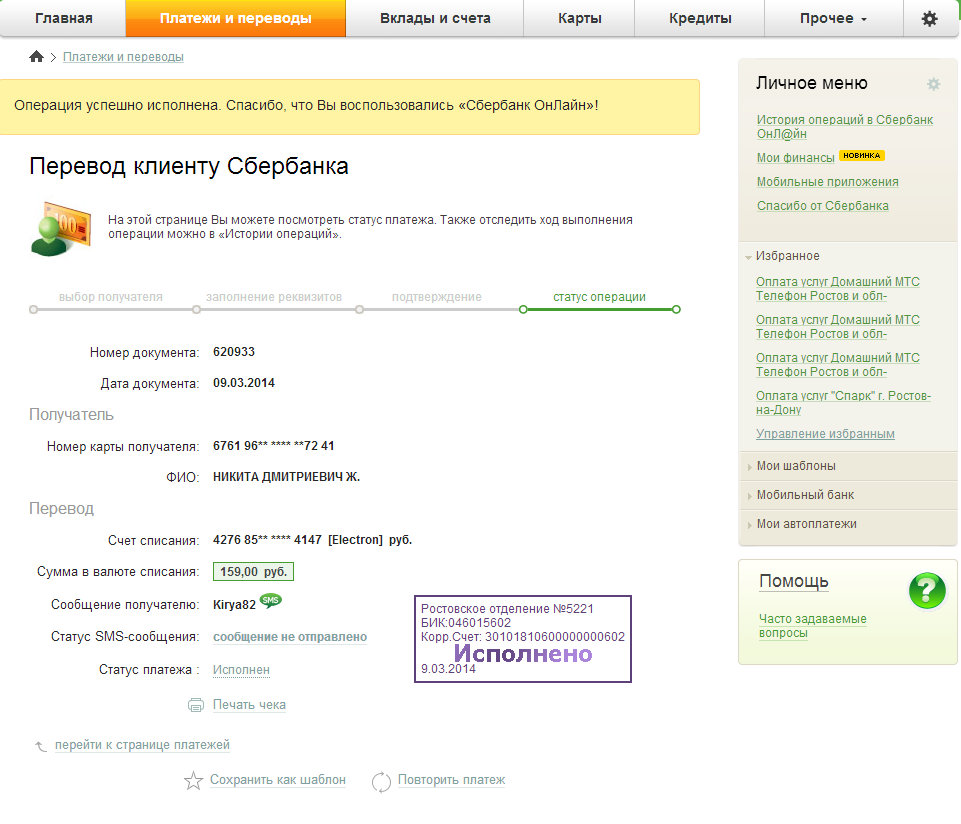The height and width of the screenshot is (824, 961).
Task: Click подтверждение step in progress bar
Action: coord(436,297)
